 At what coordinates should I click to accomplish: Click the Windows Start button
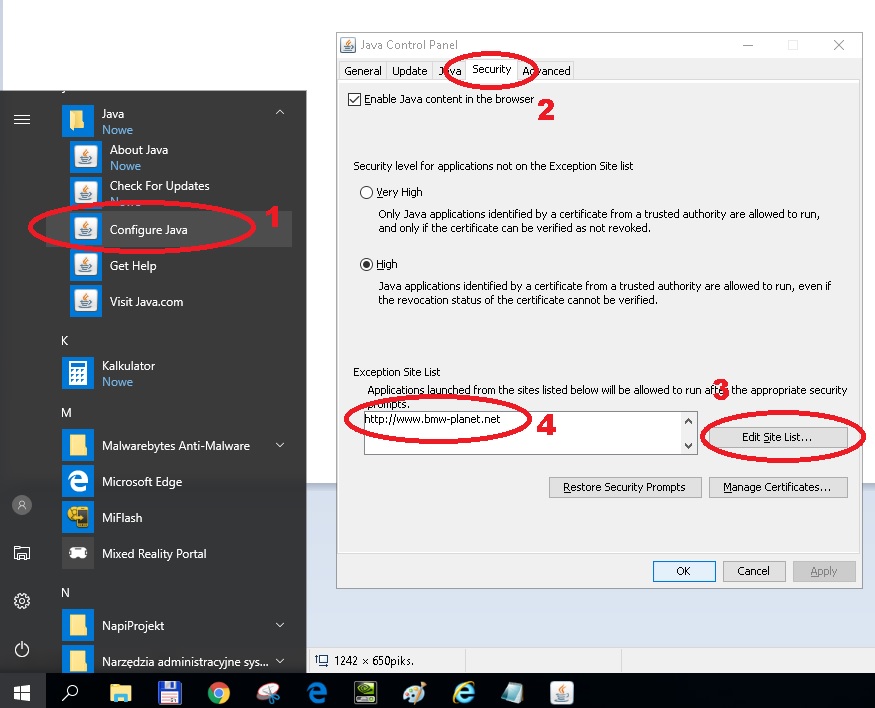[21, 692]
